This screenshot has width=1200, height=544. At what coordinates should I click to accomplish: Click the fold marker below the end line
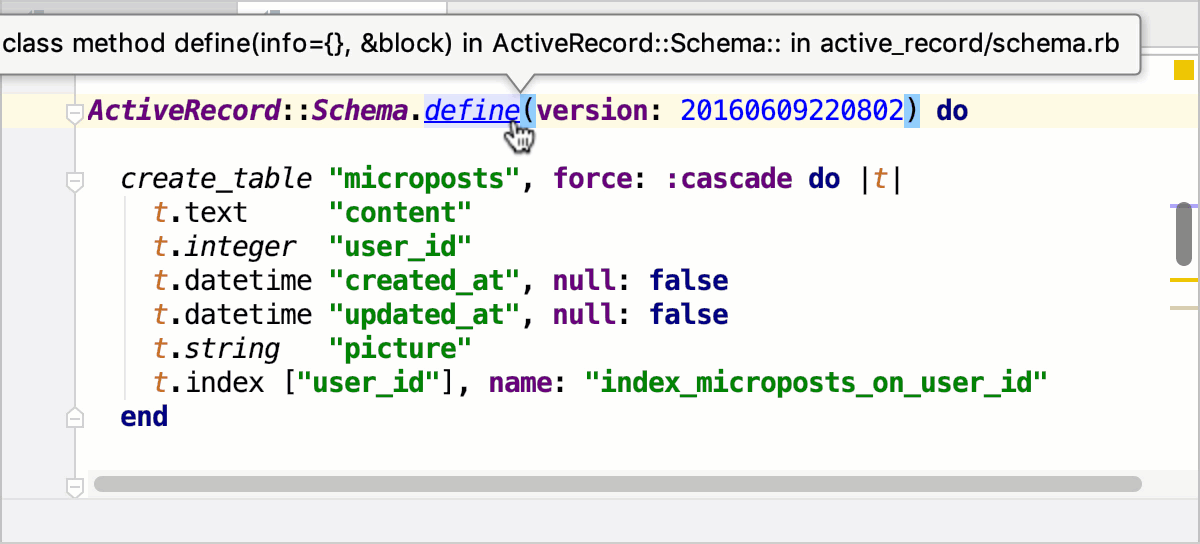[x=74, y=487]
